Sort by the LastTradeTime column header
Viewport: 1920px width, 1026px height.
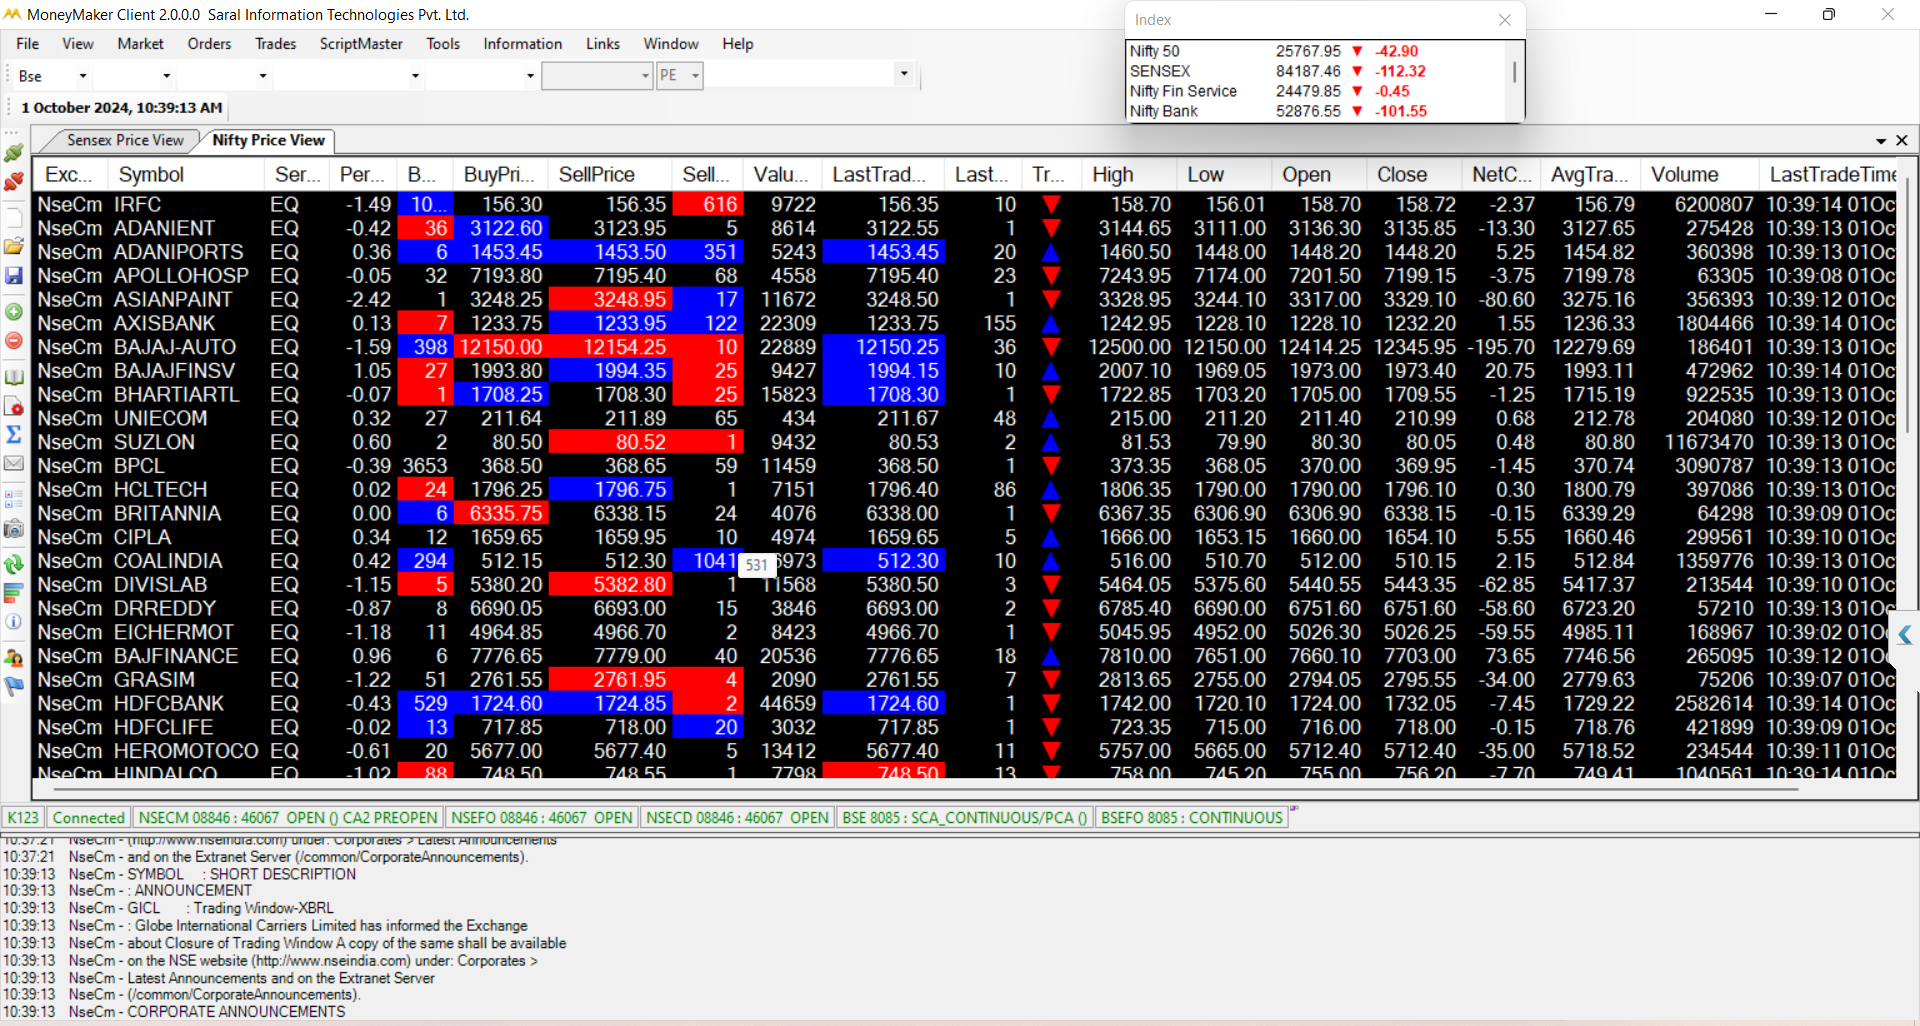(1829, 175)
